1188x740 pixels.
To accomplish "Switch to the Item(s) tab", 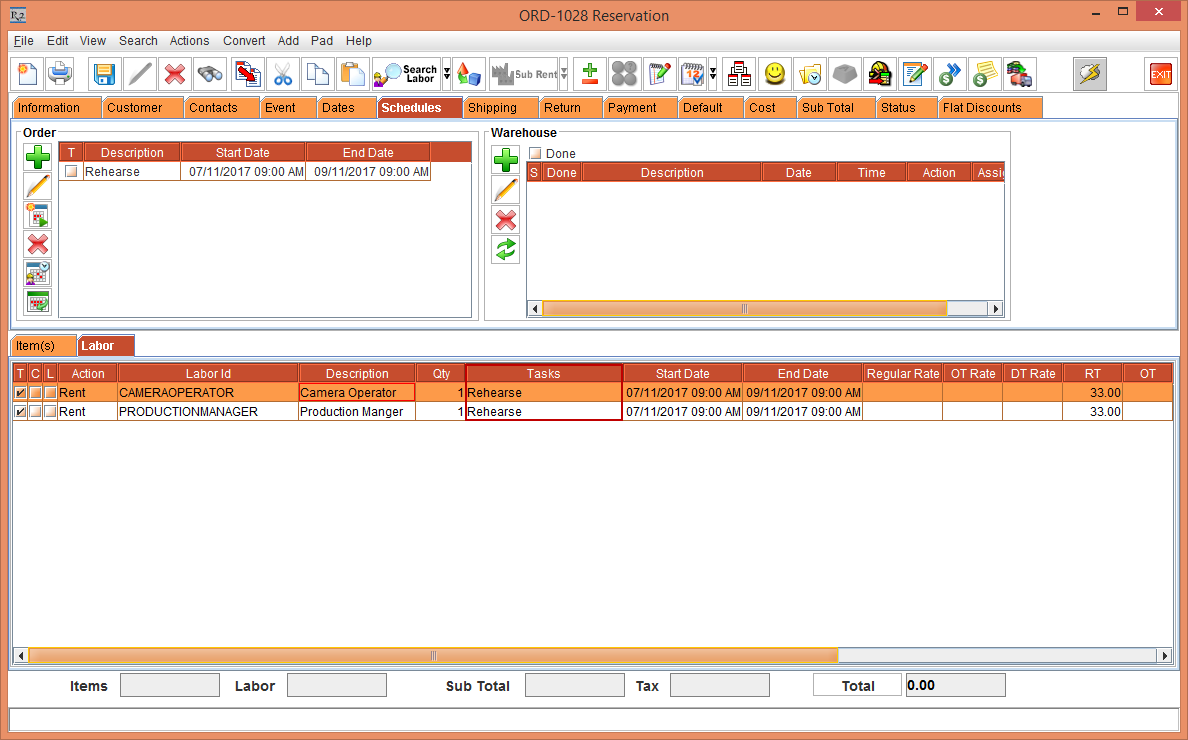I will (43, 345).
